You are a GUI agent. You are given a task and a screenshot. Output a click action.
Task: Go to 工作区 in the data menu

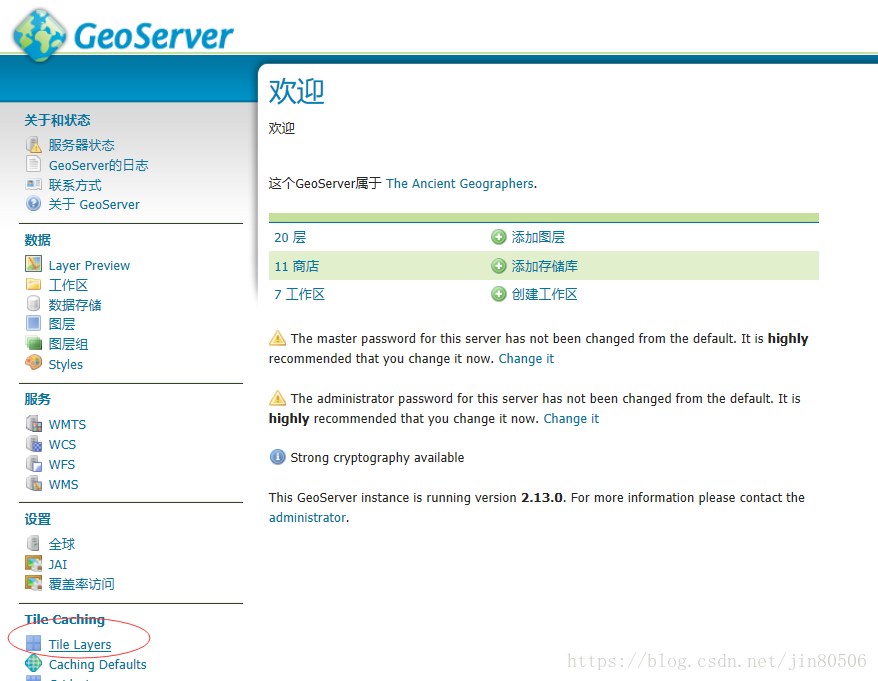pyautogui.click(x=68, y=285)
